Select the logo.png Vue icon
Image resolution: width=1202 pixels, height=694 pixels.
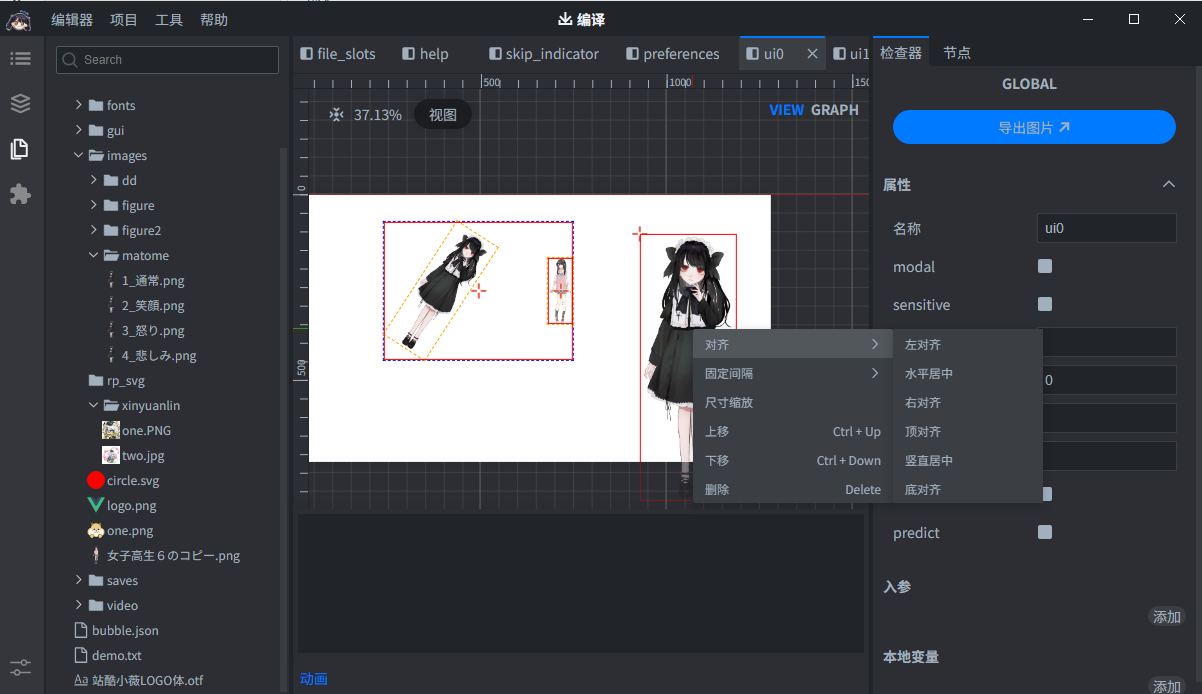96,505
